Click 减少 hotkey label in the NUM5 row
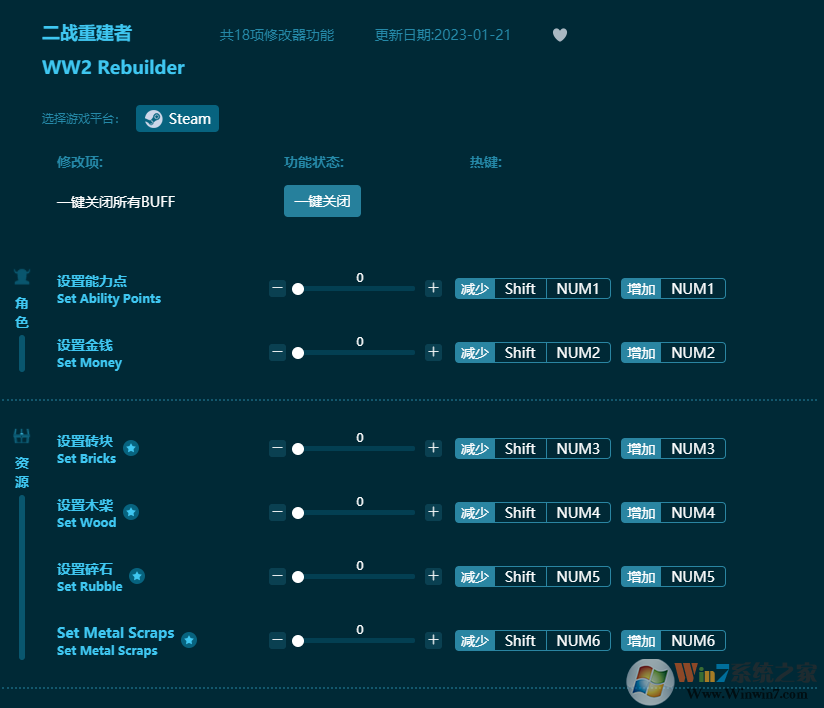This screenshot has width=824, height=708. [475, 577]
